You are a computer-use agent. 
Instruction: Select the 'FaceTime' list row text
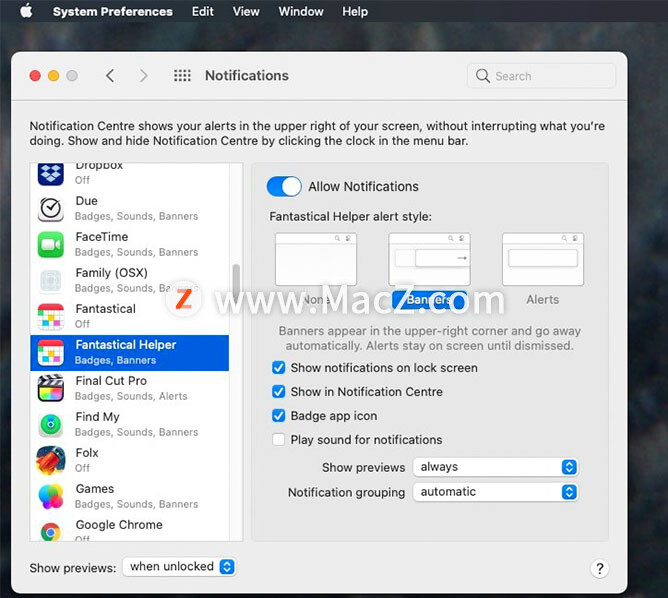(102, 237)
